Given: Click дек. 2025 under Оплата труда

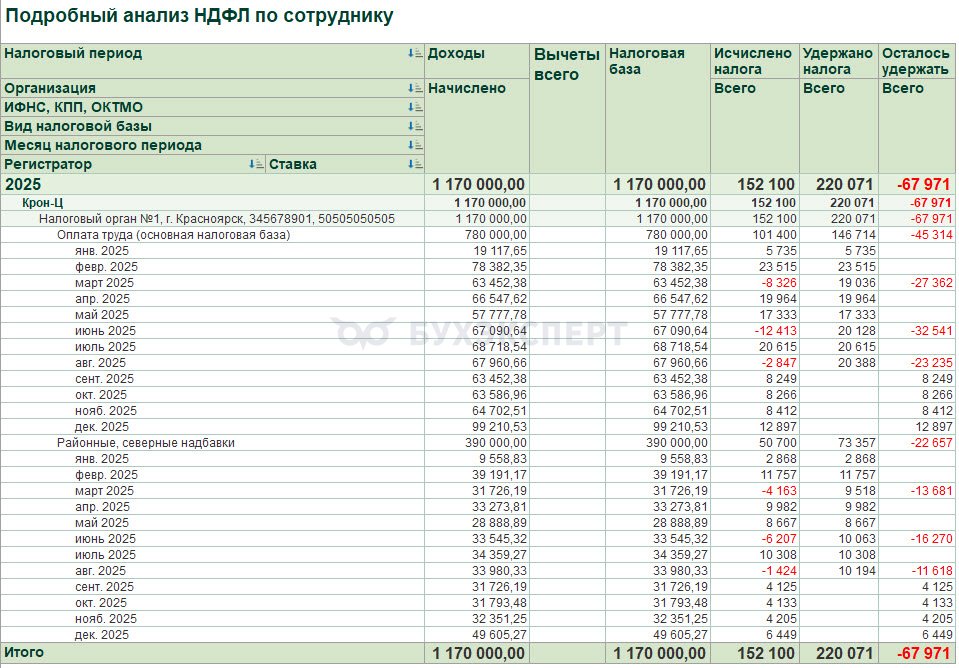Looking at the screenshot, I should tap(102, 426).
